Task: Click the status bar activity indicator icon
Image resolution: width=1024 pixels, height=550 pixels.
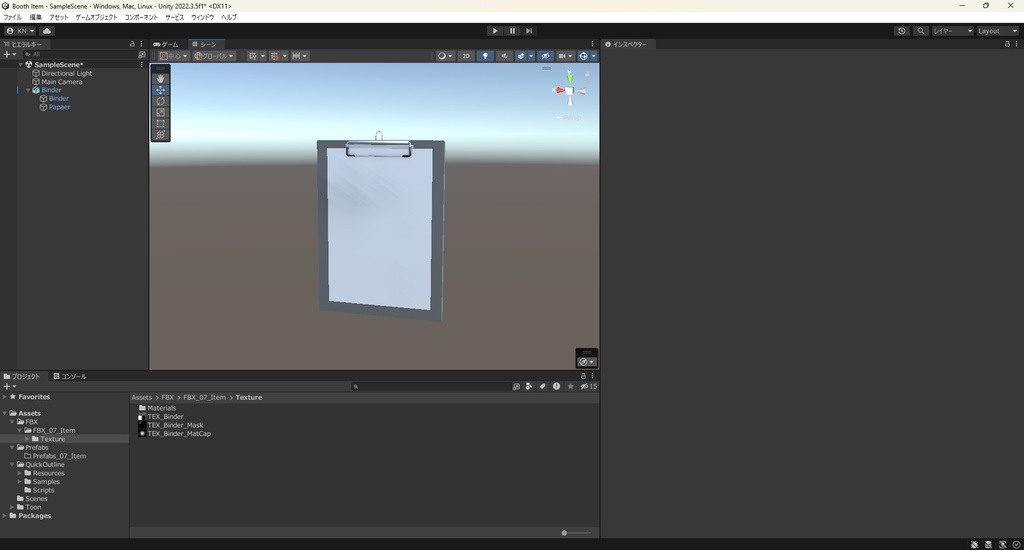Action: click(1016, 545)
